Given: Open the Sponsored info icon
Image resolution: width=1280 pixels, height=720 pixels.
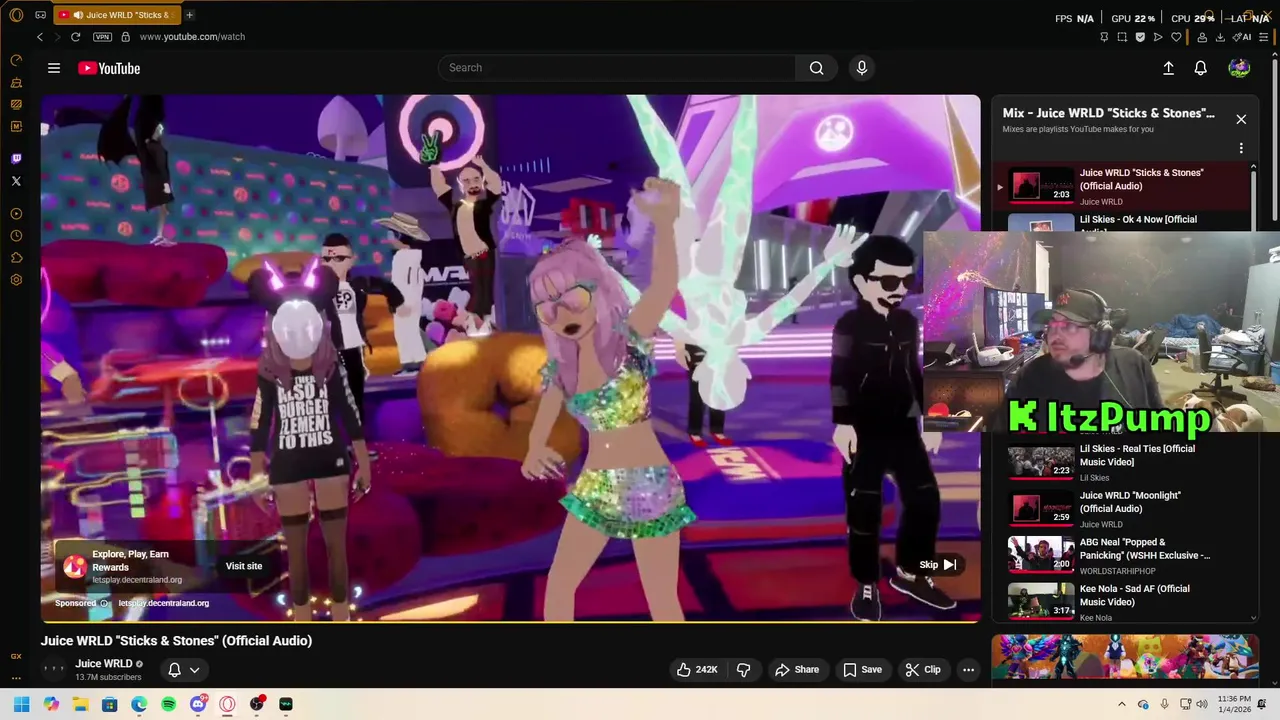Looking at the screenshot, I should (104, 603).
